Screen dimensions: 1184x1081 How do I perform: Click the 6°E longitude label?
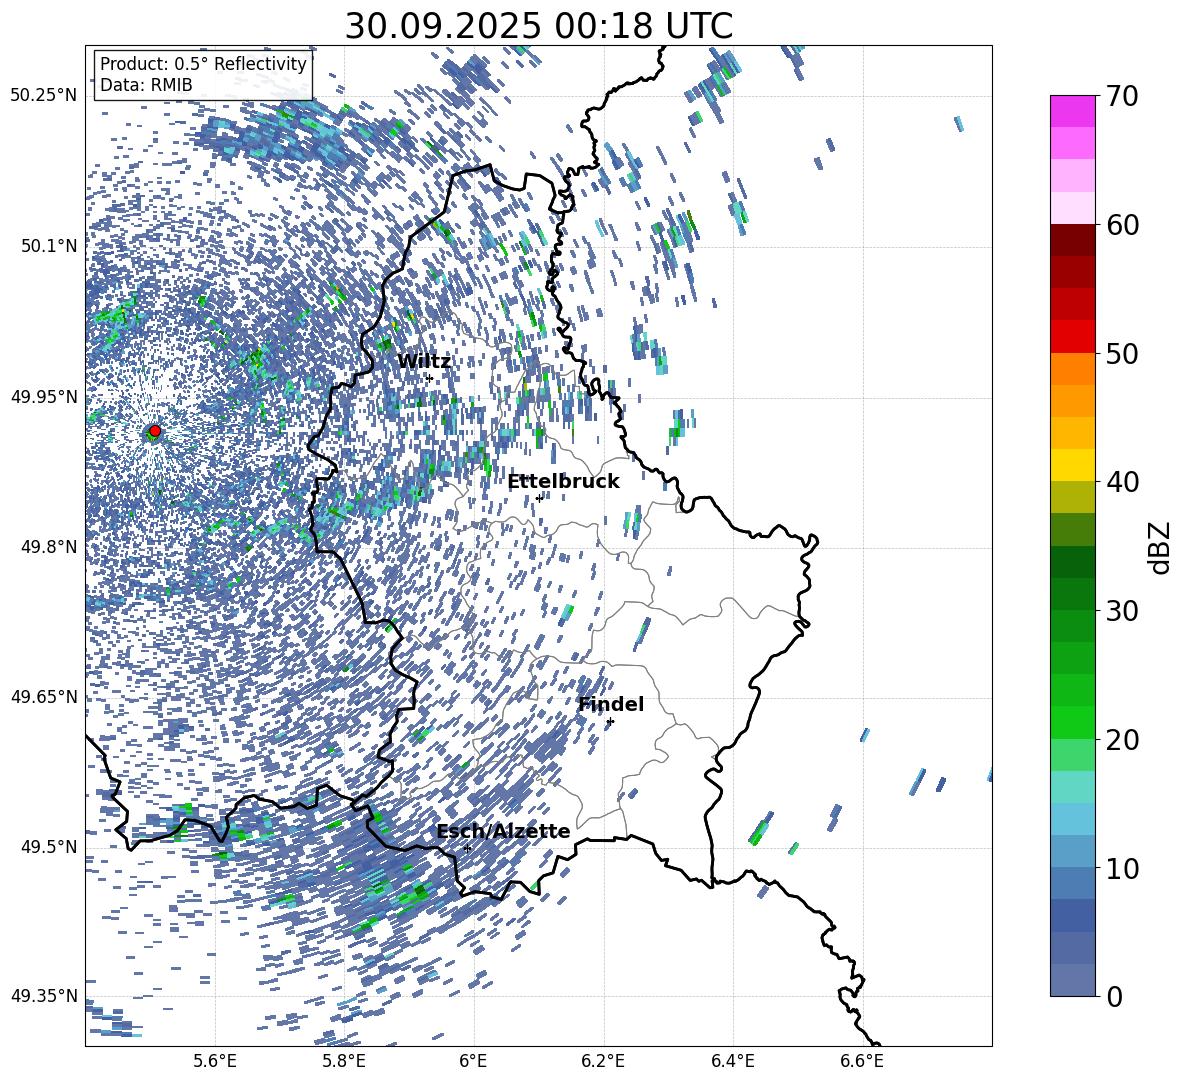(x=473, y=1061)
